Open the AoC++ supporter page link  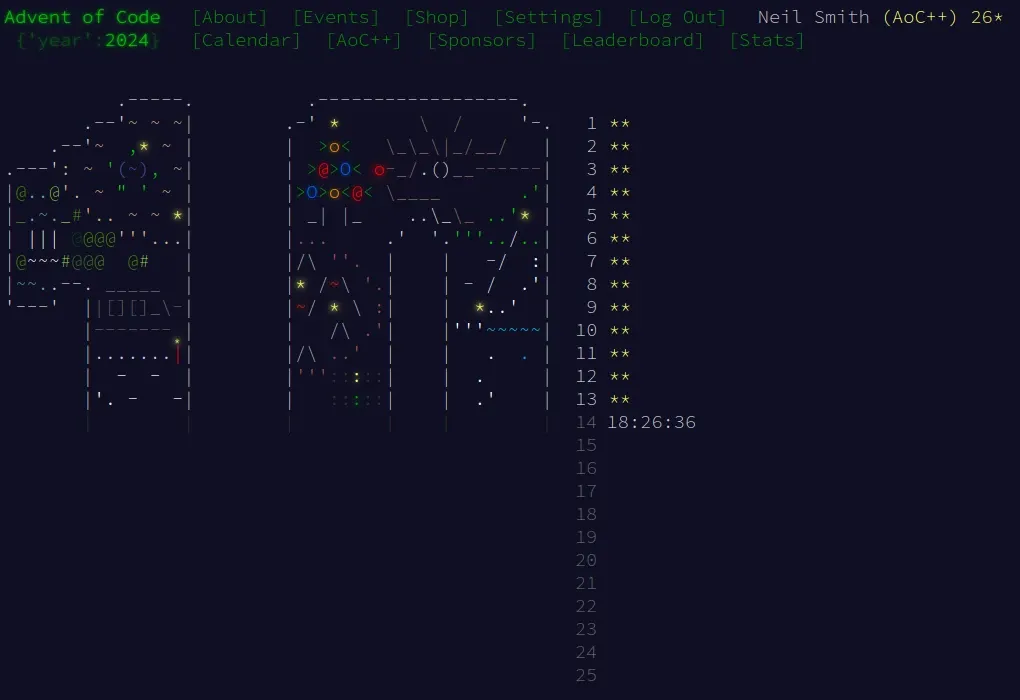point(364,40)
